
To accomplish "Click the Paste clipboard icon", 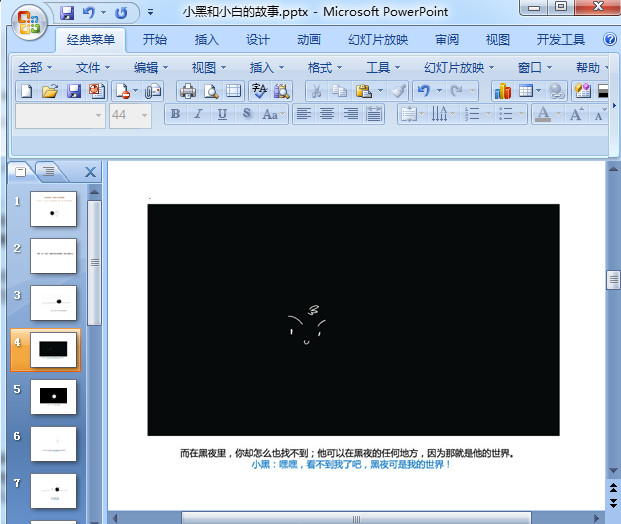I will click(x=364, y=91).
